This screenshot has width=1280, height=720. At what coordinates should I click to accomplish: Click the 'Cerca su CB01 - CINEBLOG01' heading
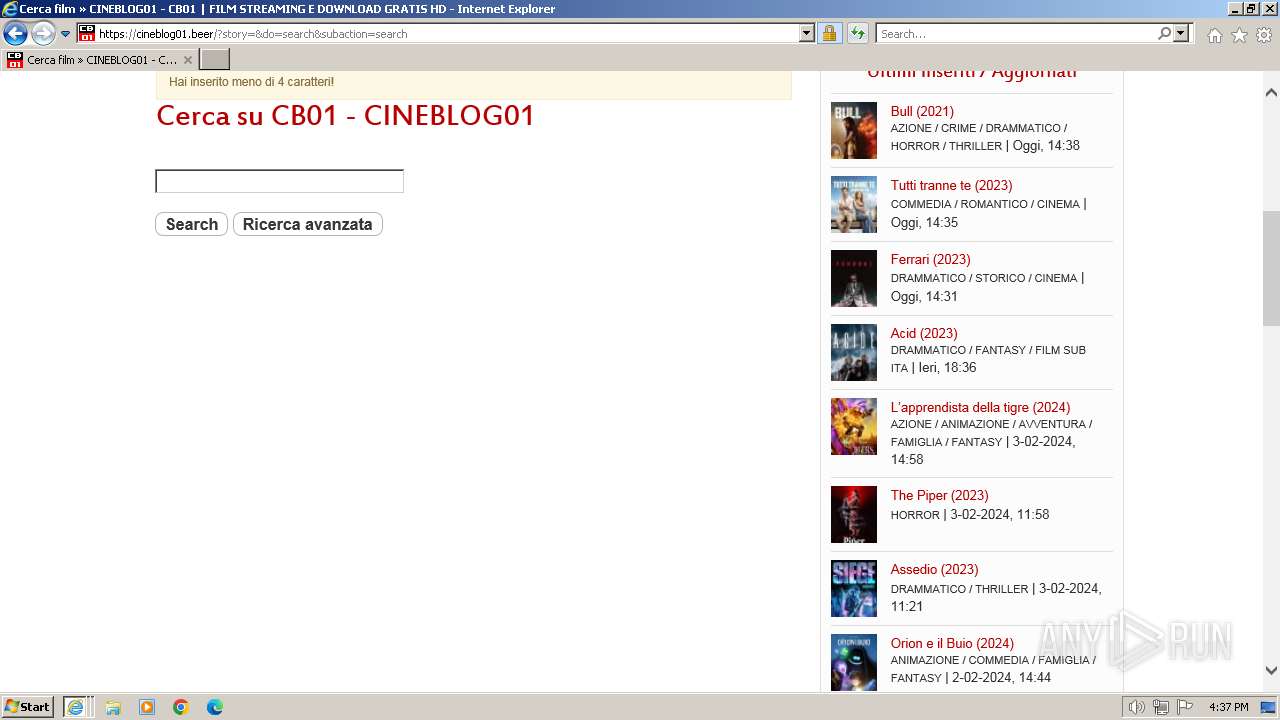345,116
